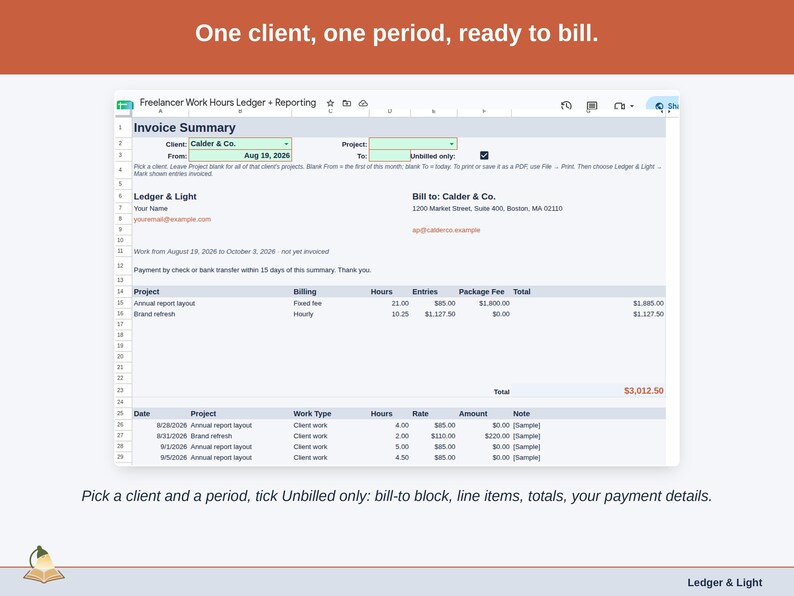Click the 10.25 hours cell
This screenshot has width=794, height=596.
pos(400,314)
